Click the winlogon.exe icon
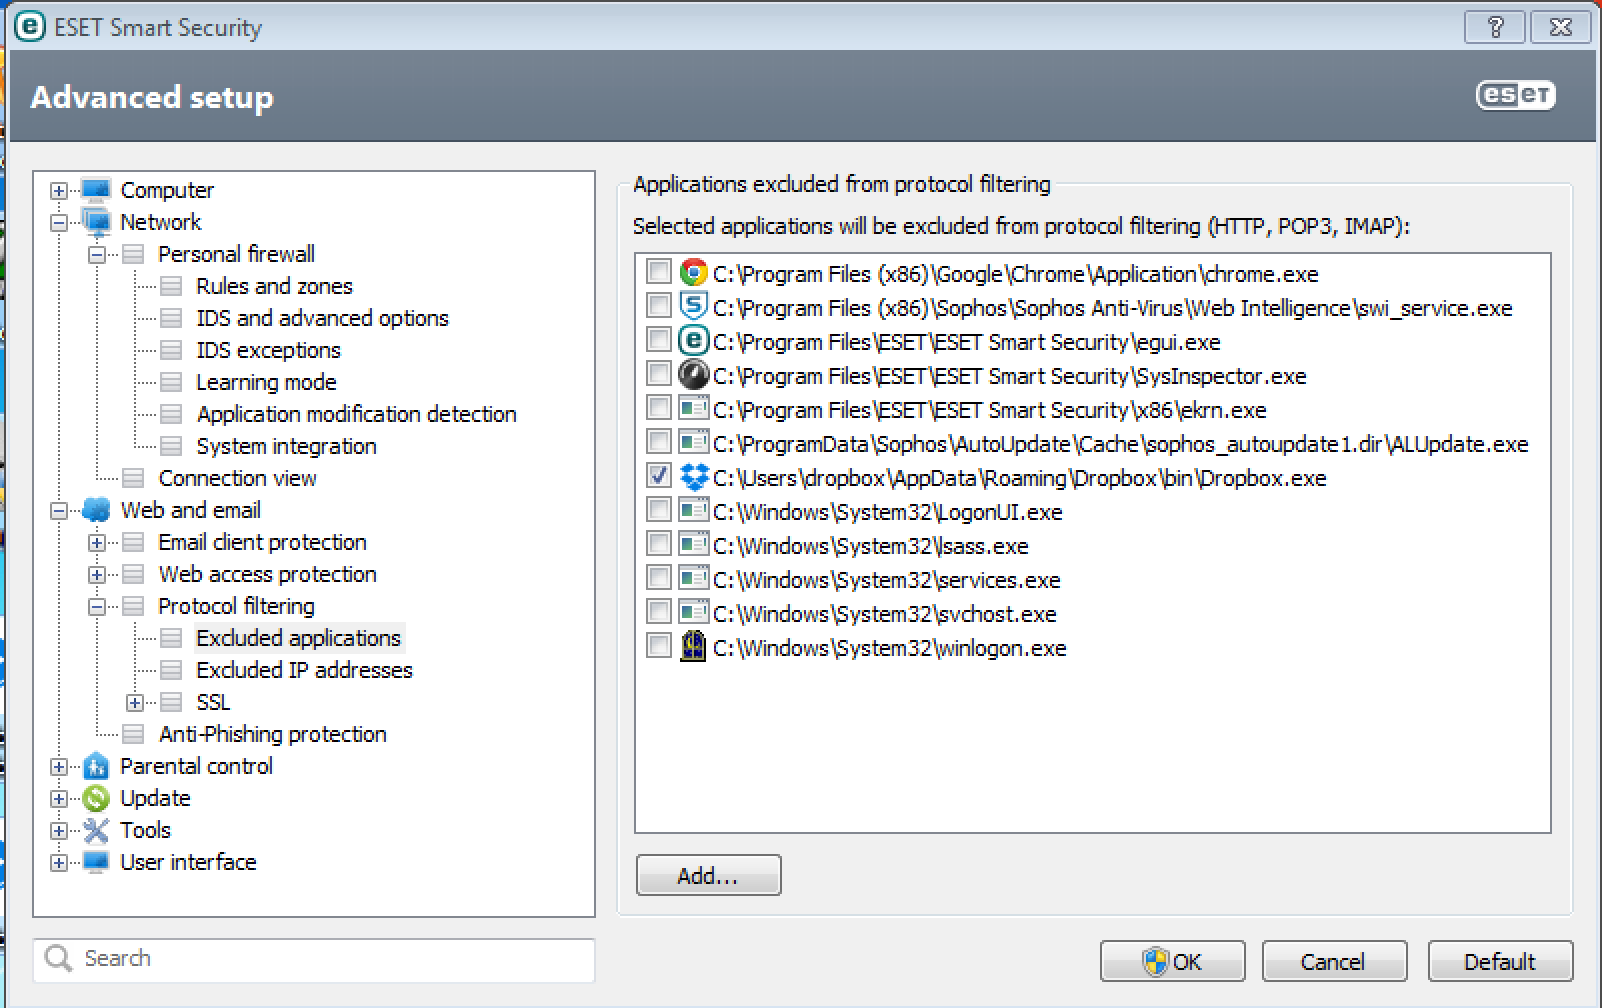The width and height of the screenshot is (1602, 1008). click(692, 647)
